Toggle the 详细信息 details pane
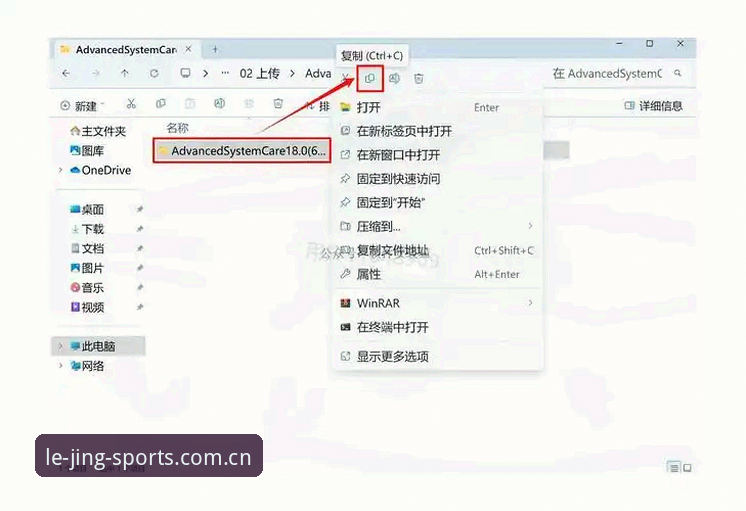 (x=653, y=106)
